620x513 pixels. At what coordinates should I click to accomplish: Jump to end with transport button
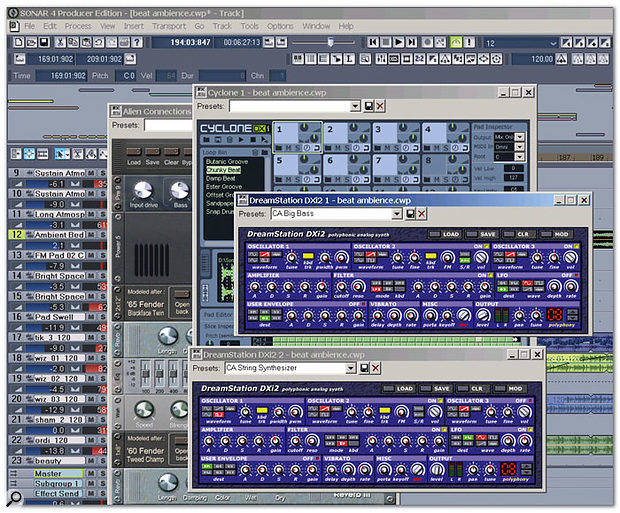[411, 42]
